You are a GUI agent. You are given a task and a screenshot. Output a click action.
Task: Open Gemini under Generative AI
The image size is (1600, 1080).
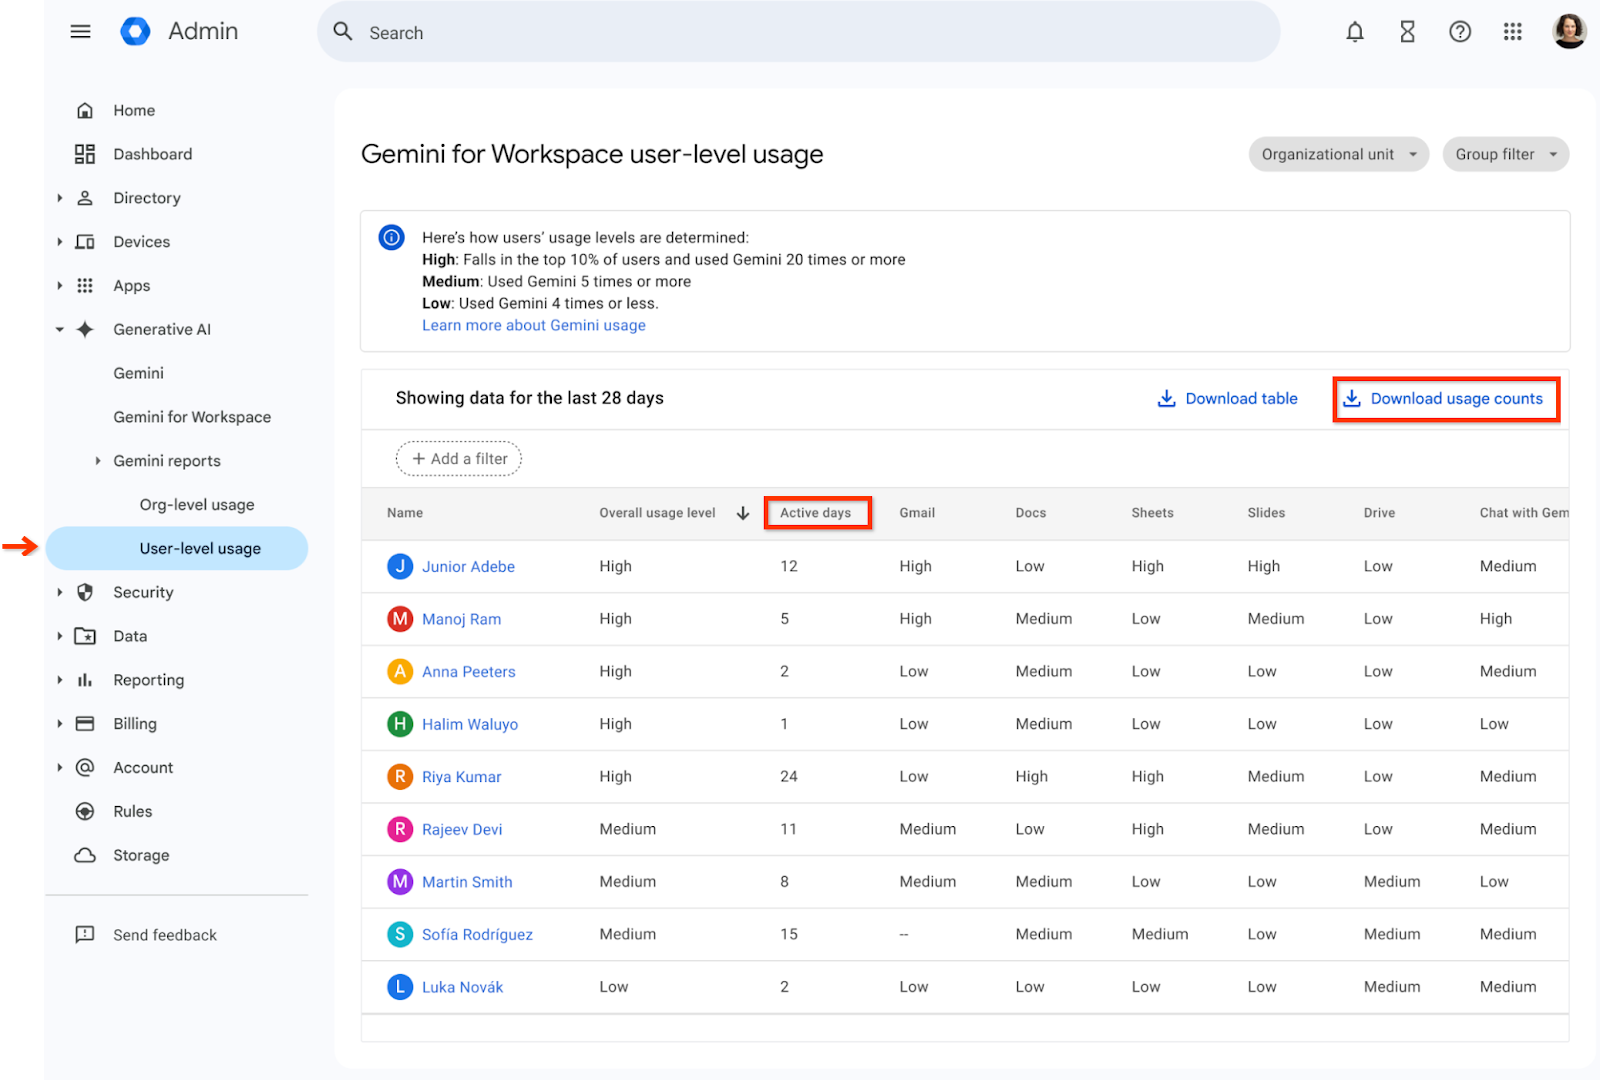(138, 373)
